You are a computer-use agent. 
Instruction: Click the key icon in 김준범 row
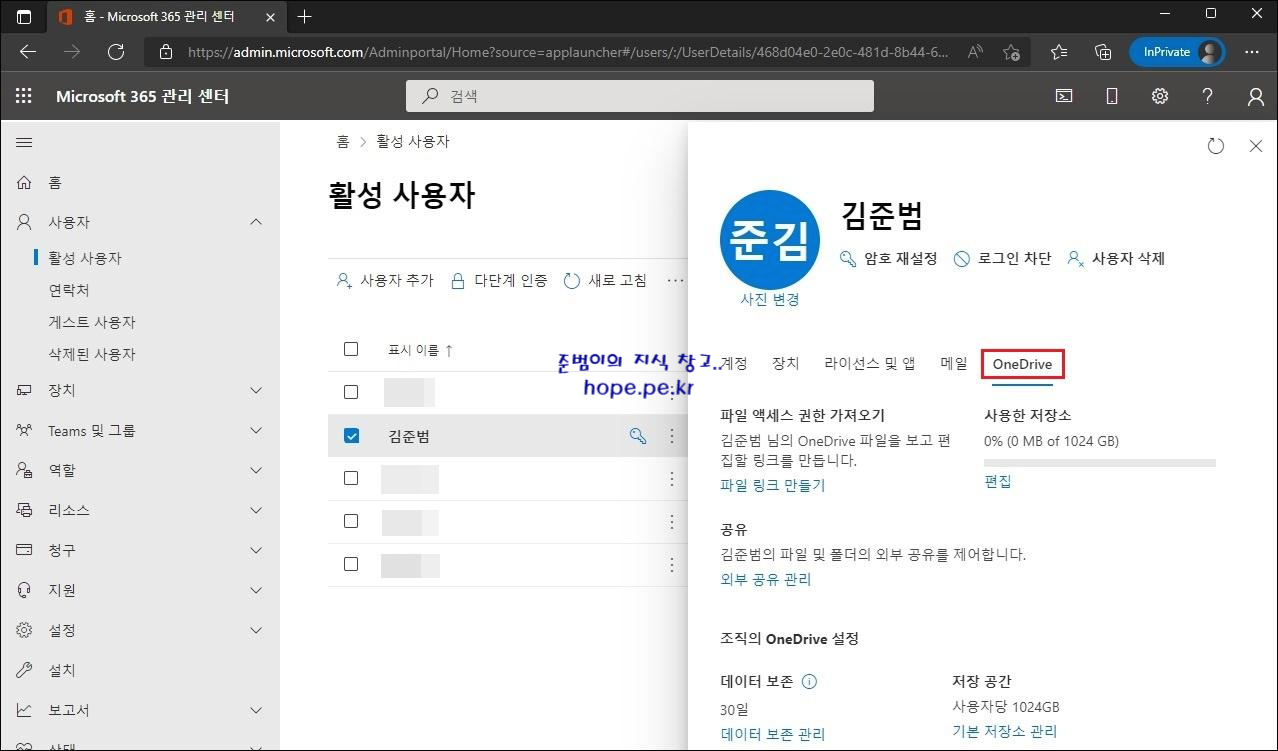click(637, 436)
